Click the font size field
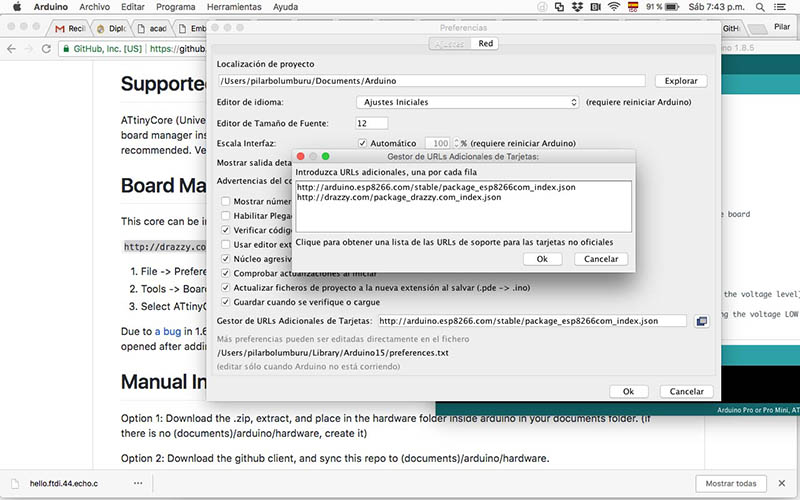The height and width of the screenshot is (500, 800). (371, 123)
